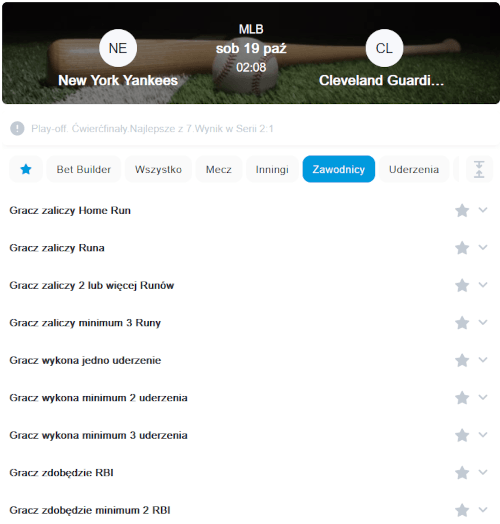Expand Gracz wykona minimum 2 uderzenia
Viewport: 500px width, 524px height.
pos(483,397)
